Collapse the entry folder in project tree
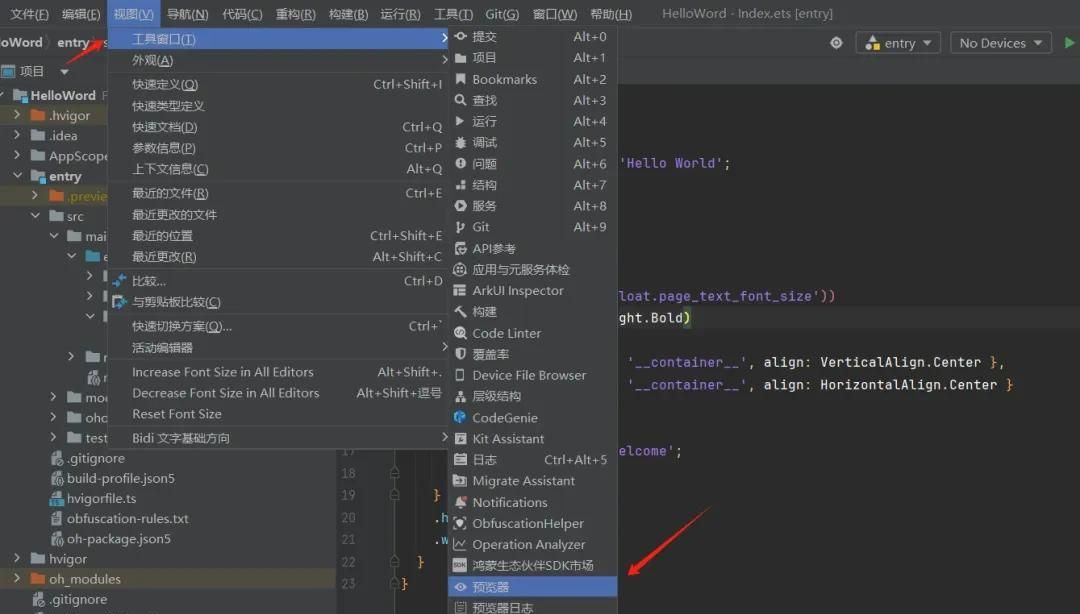This screenshot has width=1080, height=614. point(17,176)
